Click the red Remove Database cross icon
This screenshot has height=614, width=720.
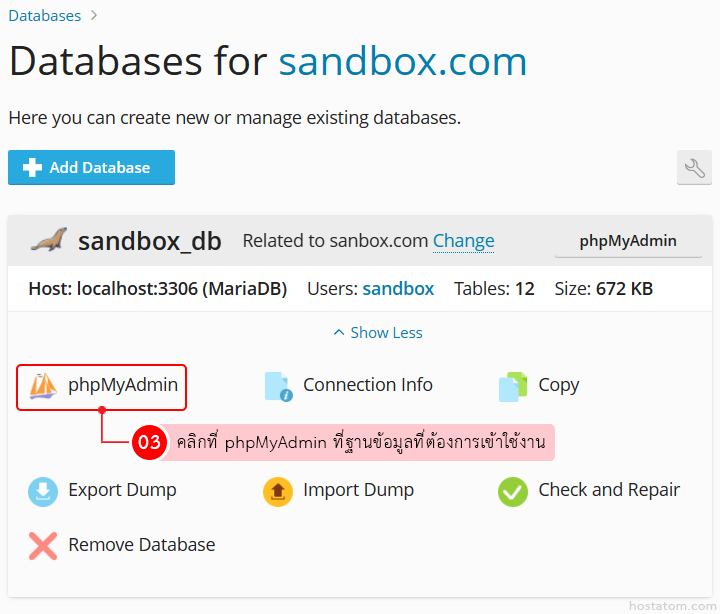click(x=43, y=545)
